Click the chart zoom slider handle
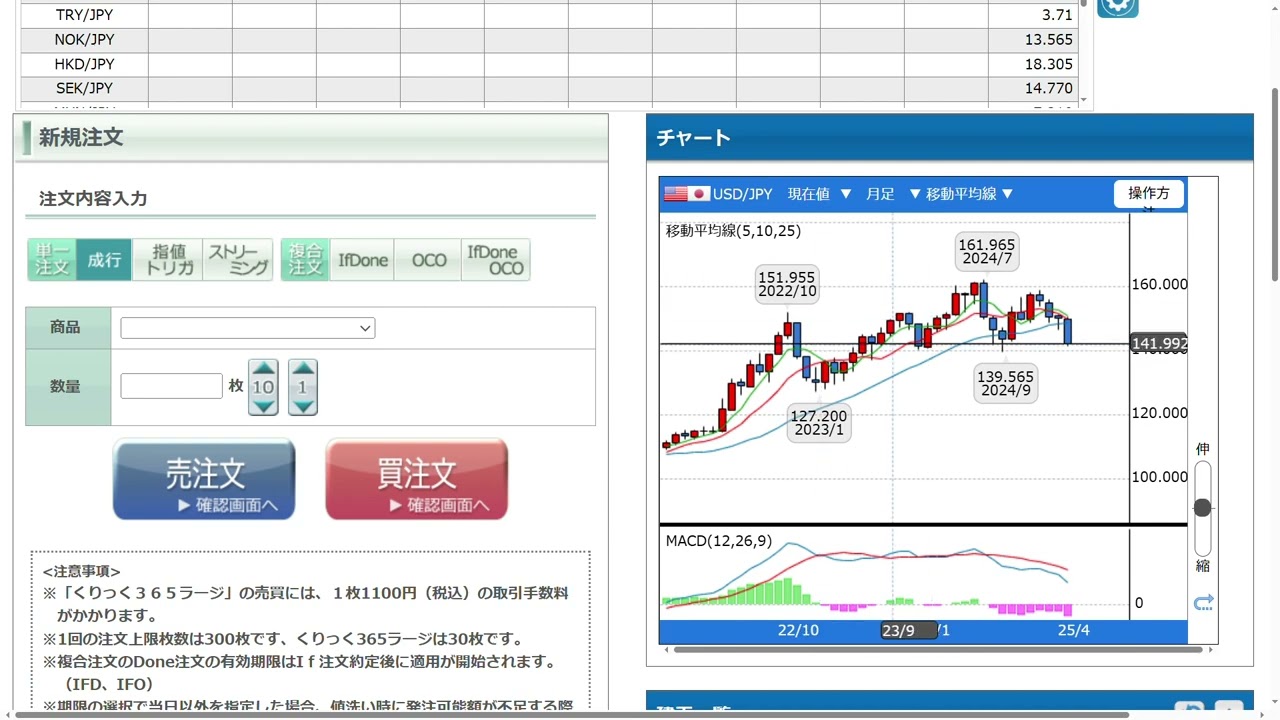 [1202, 508]
